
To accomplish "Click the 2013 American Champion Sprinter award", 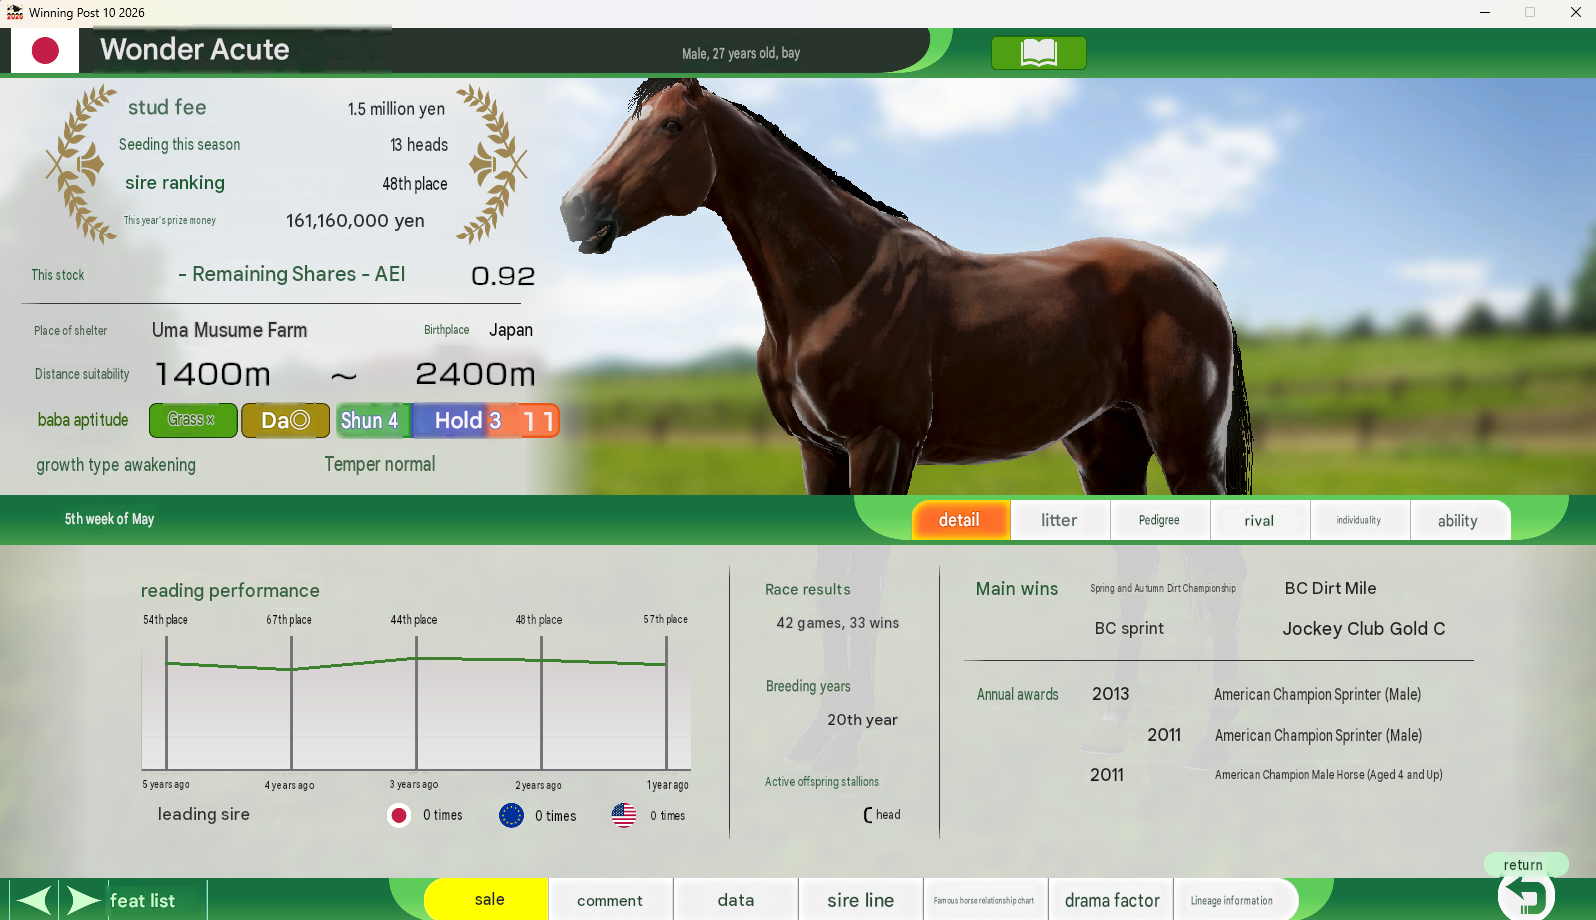I will [x=1317, y=694].
